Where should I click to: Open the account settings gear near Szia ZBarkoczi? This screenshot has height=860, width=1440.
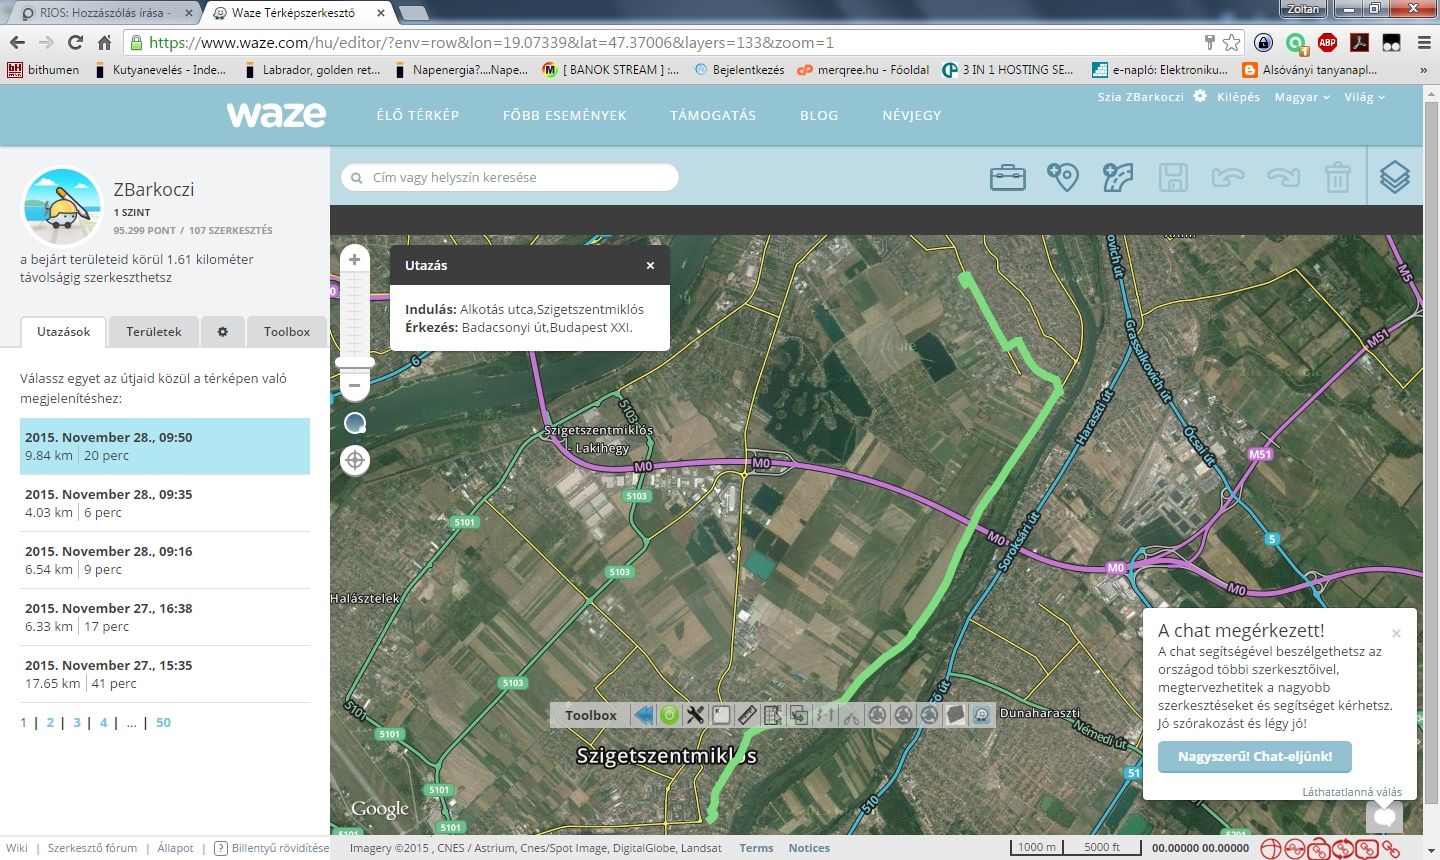click(x=1200, y=96)
